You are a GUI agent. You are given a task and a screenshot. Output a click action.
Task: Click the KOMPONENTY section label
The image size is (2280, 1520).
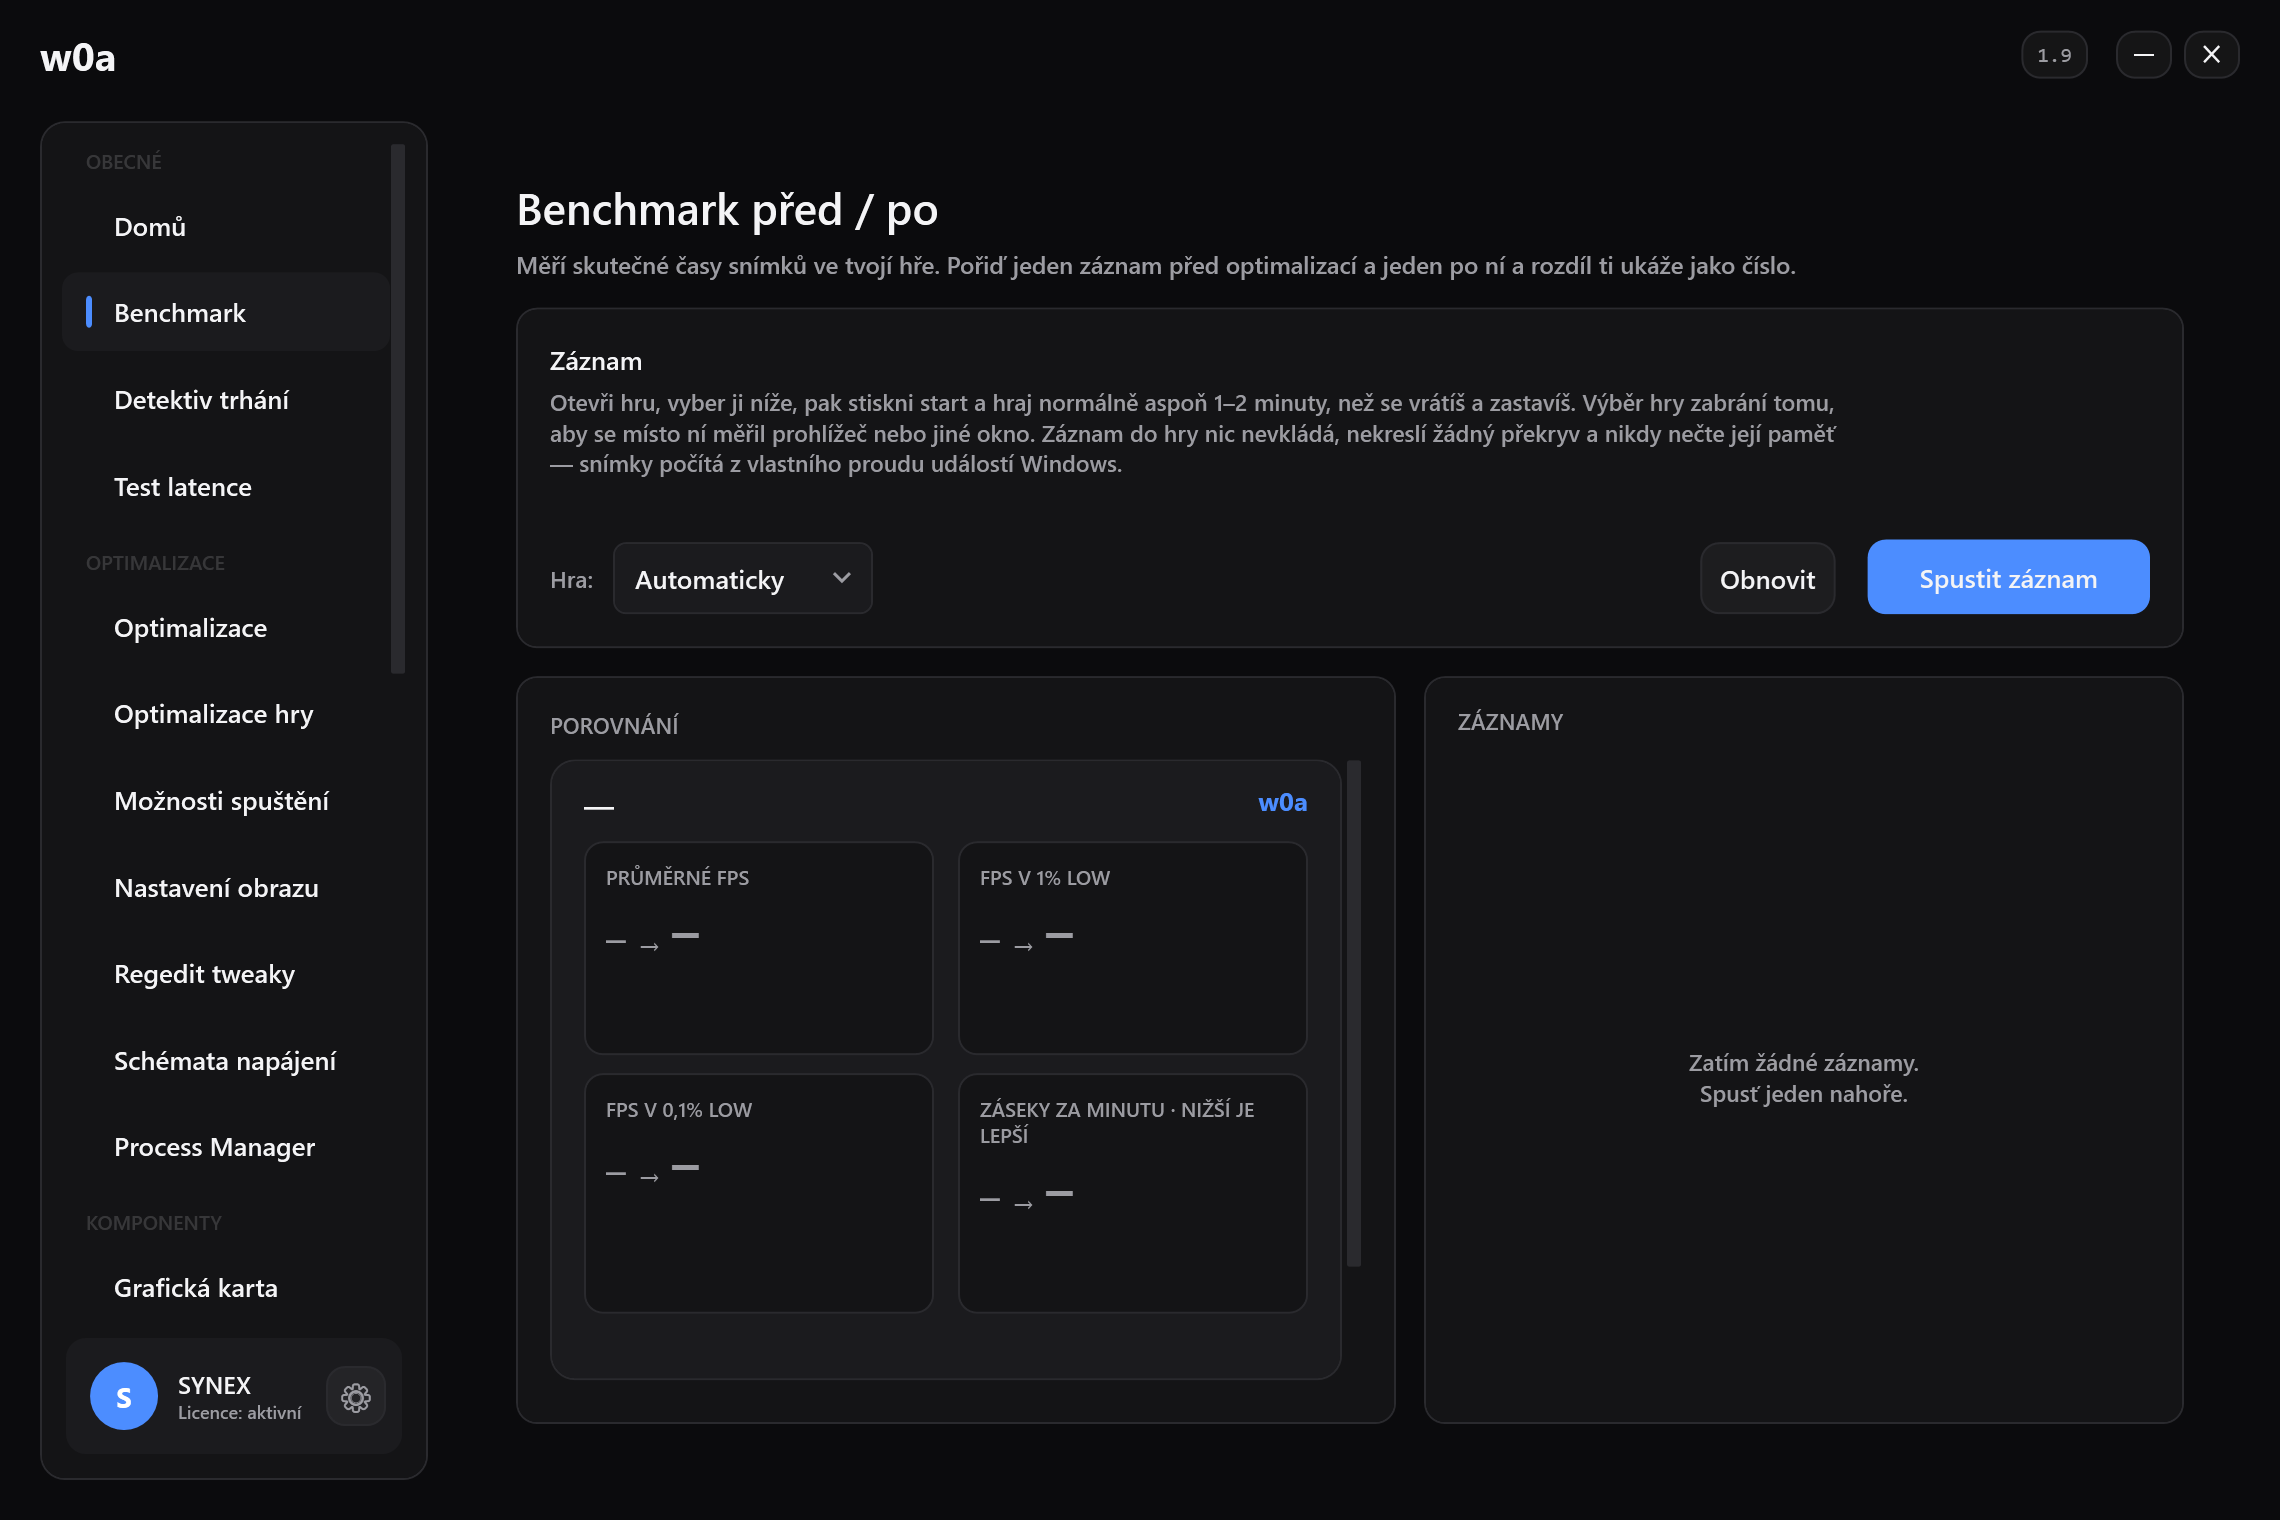[154, 1223]
